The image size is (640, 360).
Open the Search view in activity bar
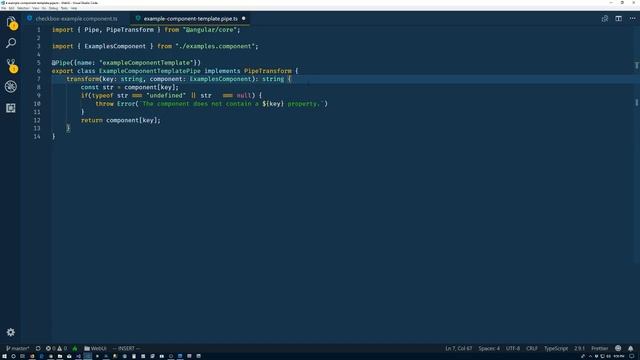(11, 43)
